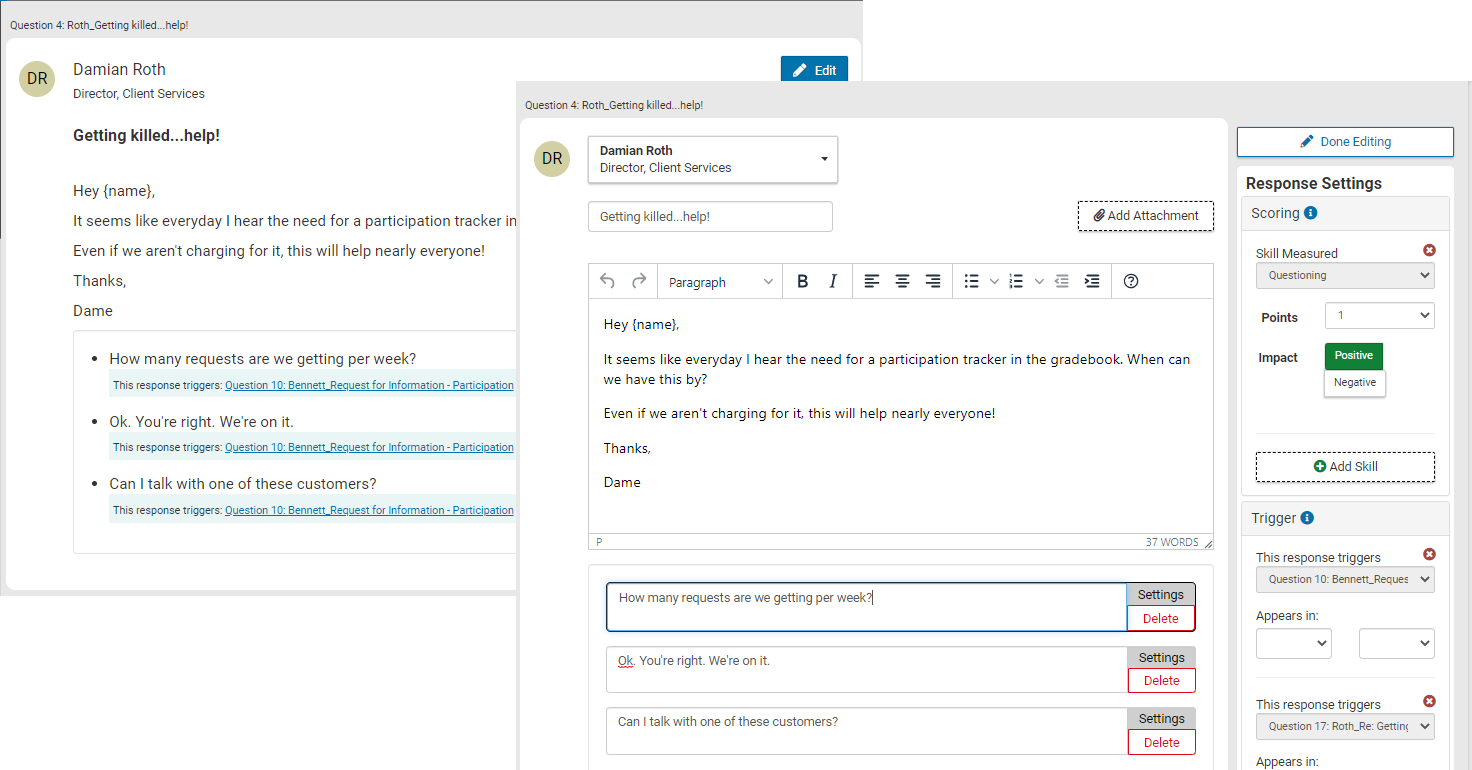
Task: Open the Paragraph style dropdown
Action: tap(719, 281)
